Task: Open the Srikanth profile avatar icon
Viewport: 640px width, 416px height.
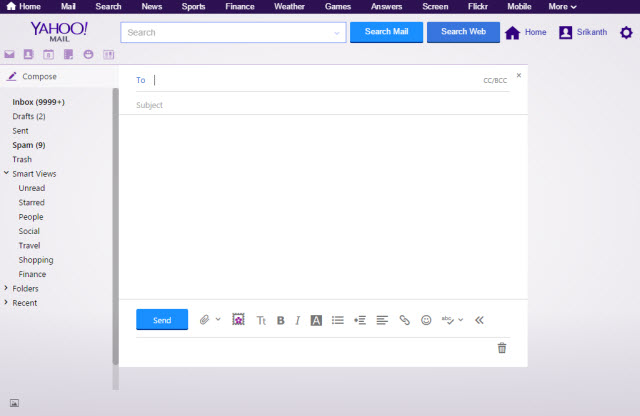Action: 565,32
